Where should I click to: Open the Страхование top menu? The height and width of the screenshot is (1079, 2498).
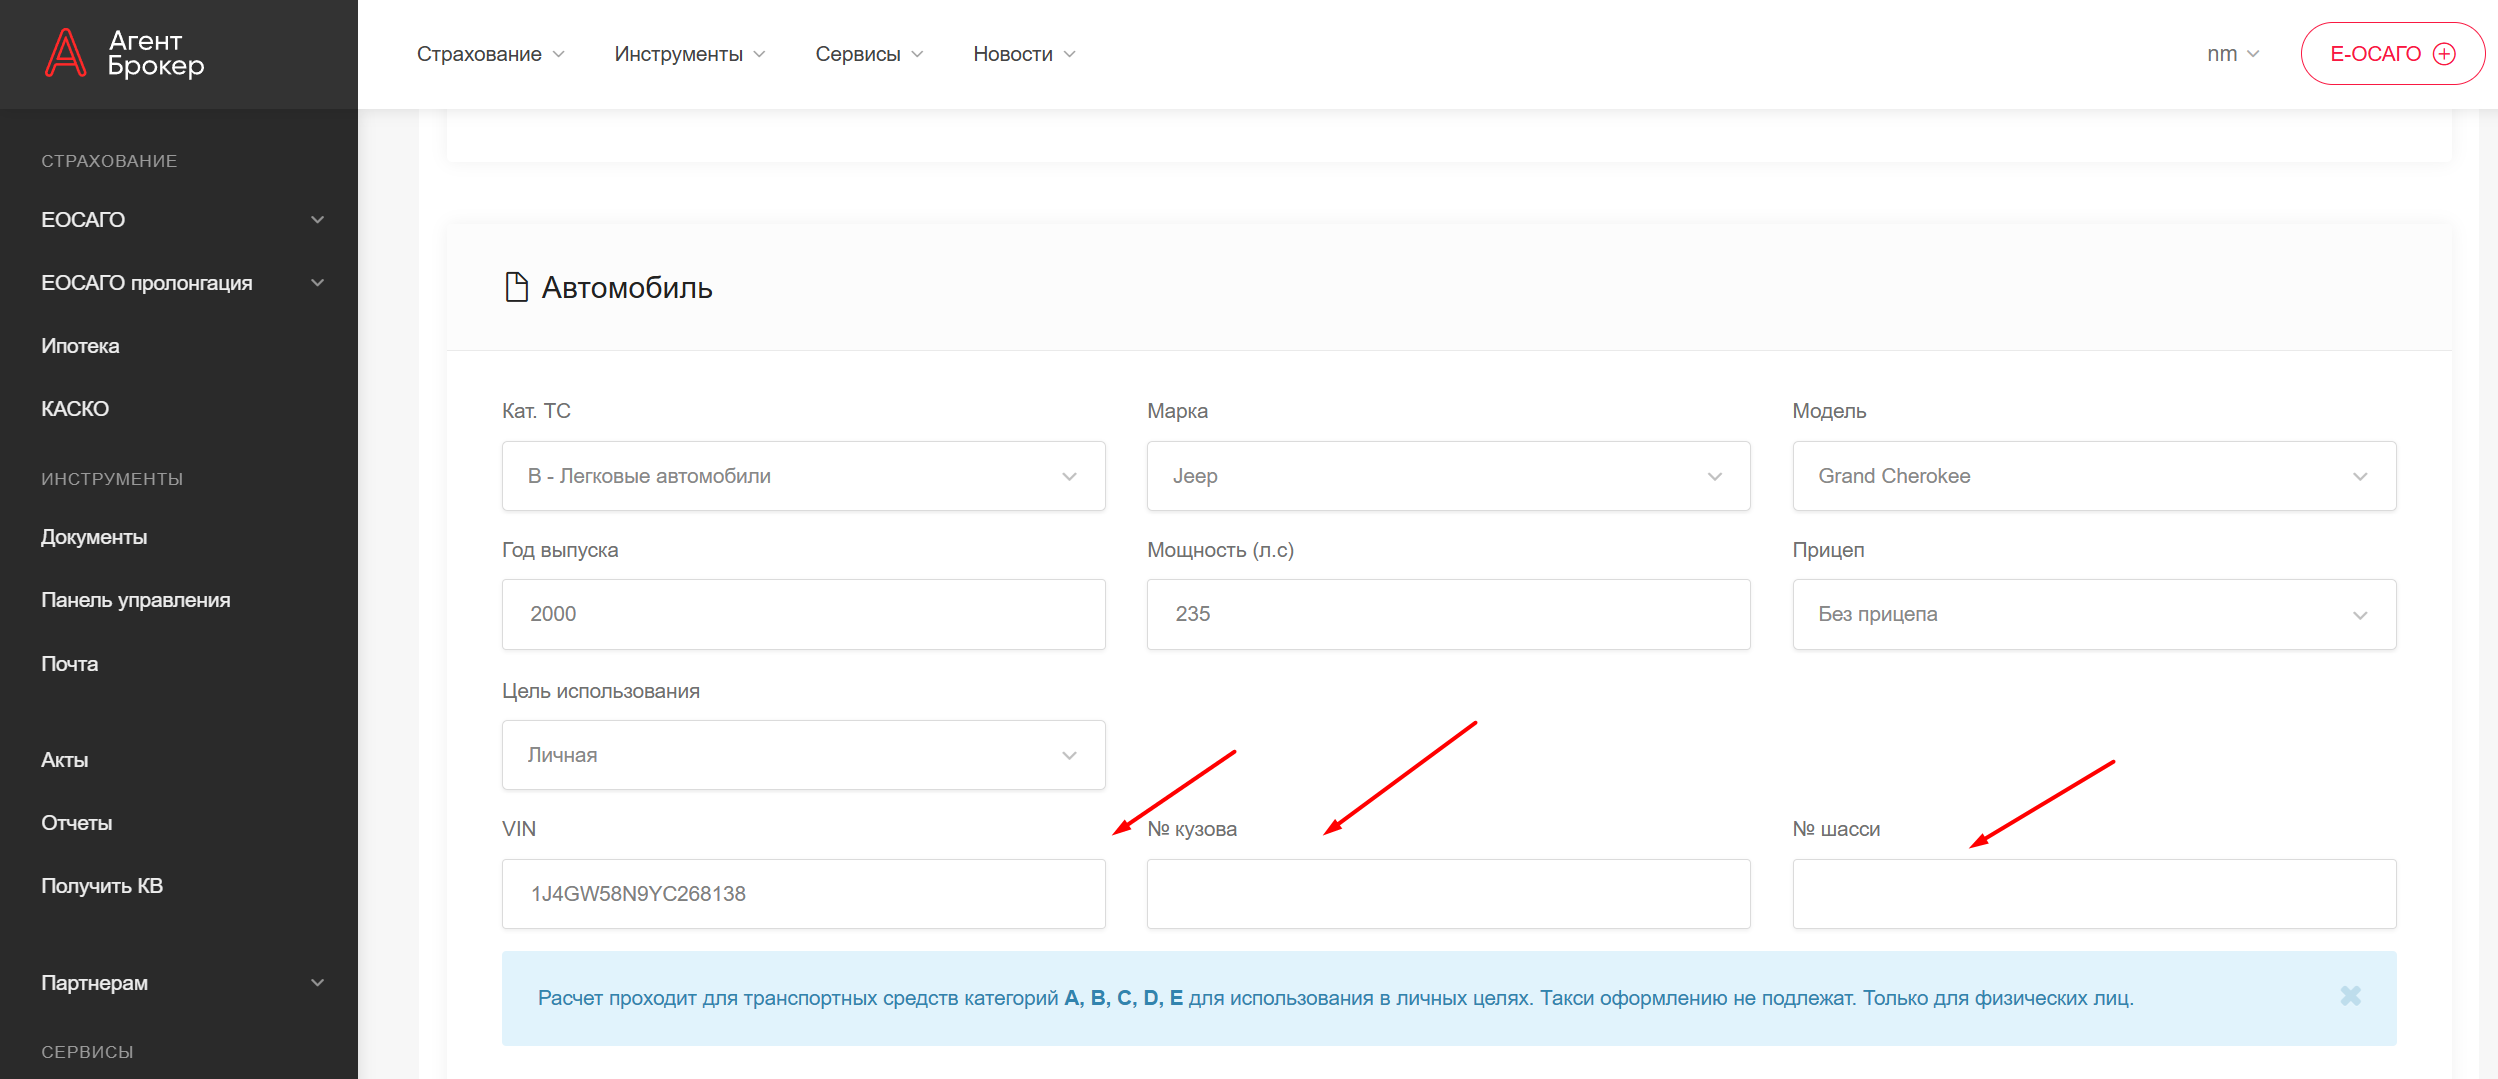click(490, 54)
